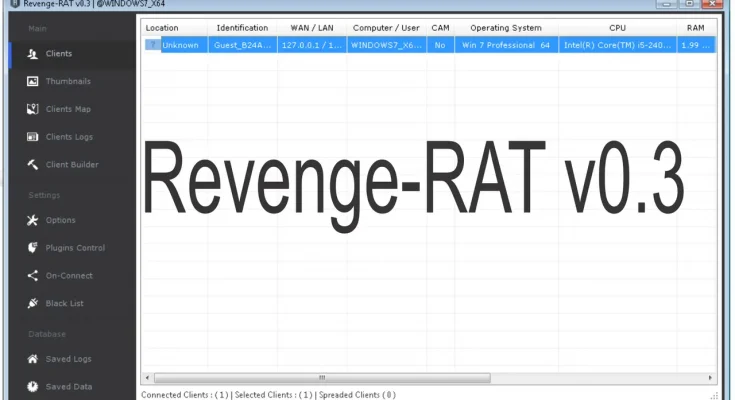735x400 pixels.
Task: Click the horizontal scrollbar thumb
Action: [x=322, y=378]
